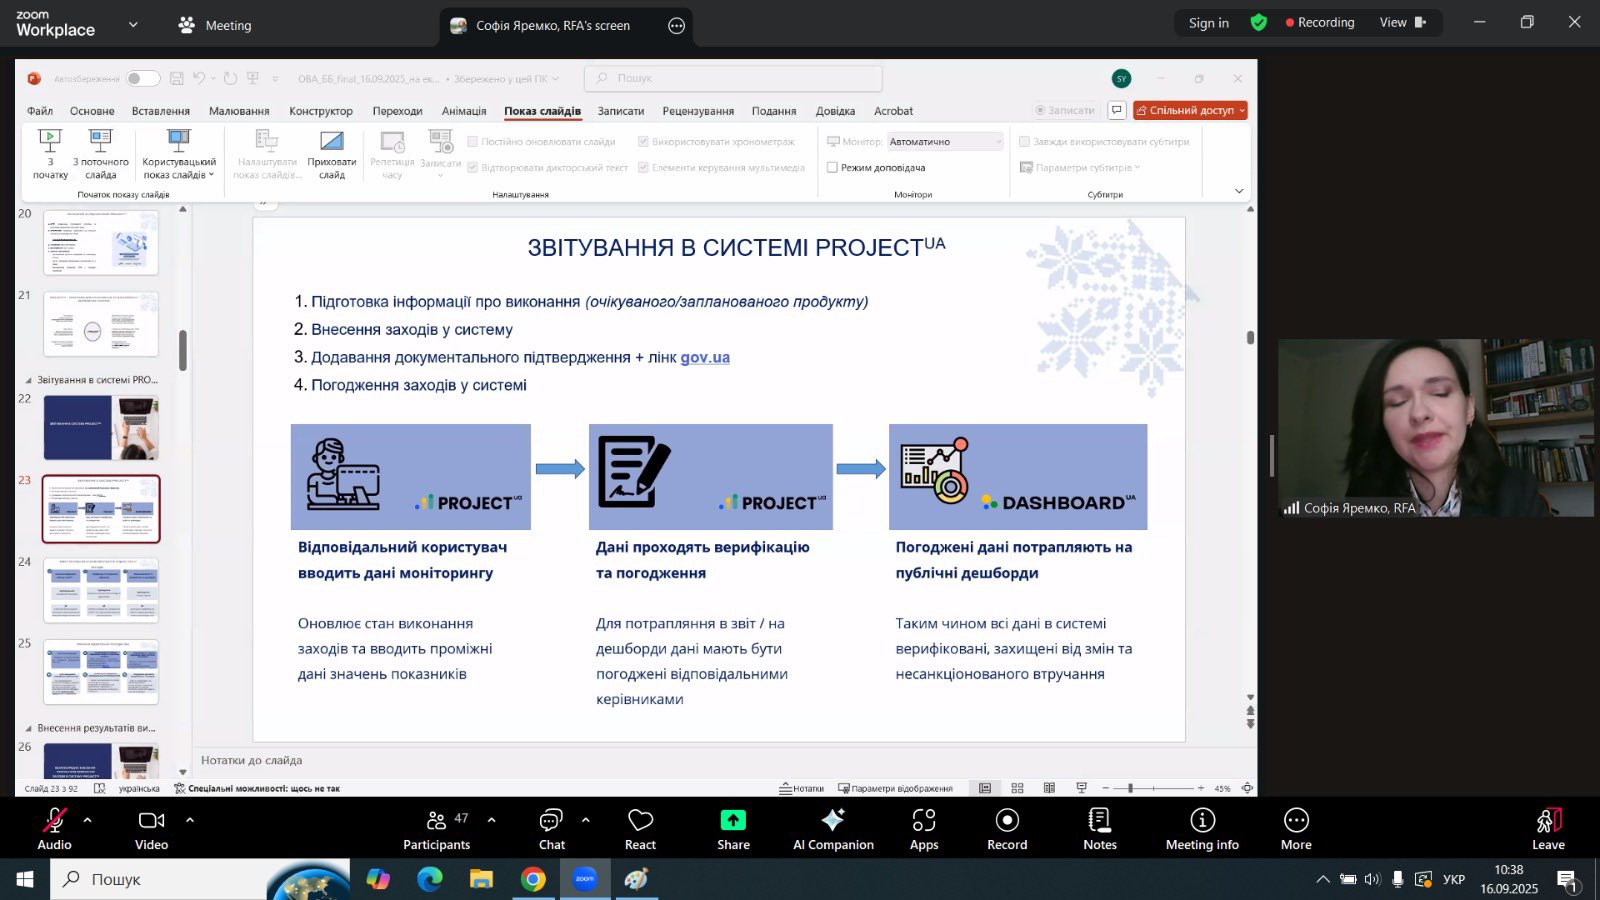1600x900 pixels.
Task: Click the Leave meeting button
Action: 1548,828
